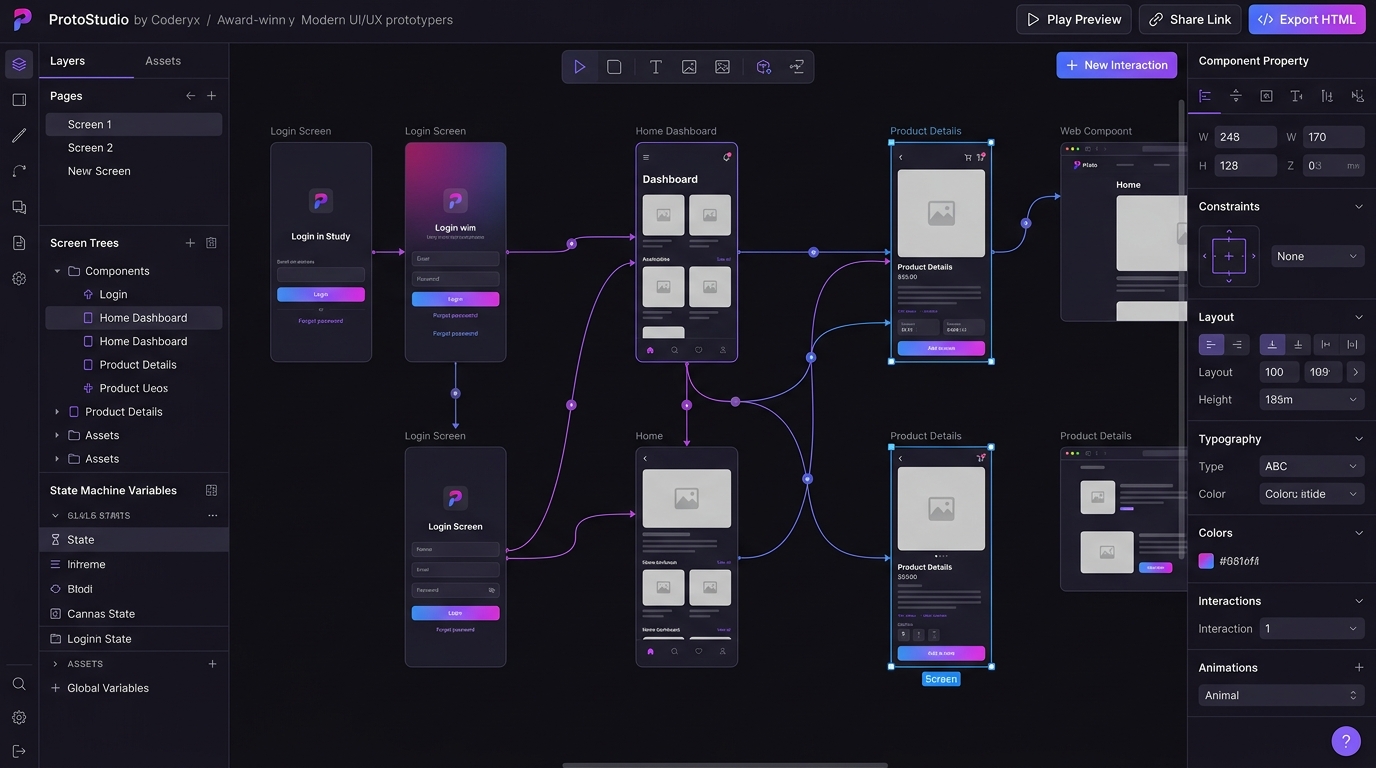The width and height of the screenshot is (1376, 768).
Task: Toggle bottom align option in Layout section
Action: coord(1272,345)
